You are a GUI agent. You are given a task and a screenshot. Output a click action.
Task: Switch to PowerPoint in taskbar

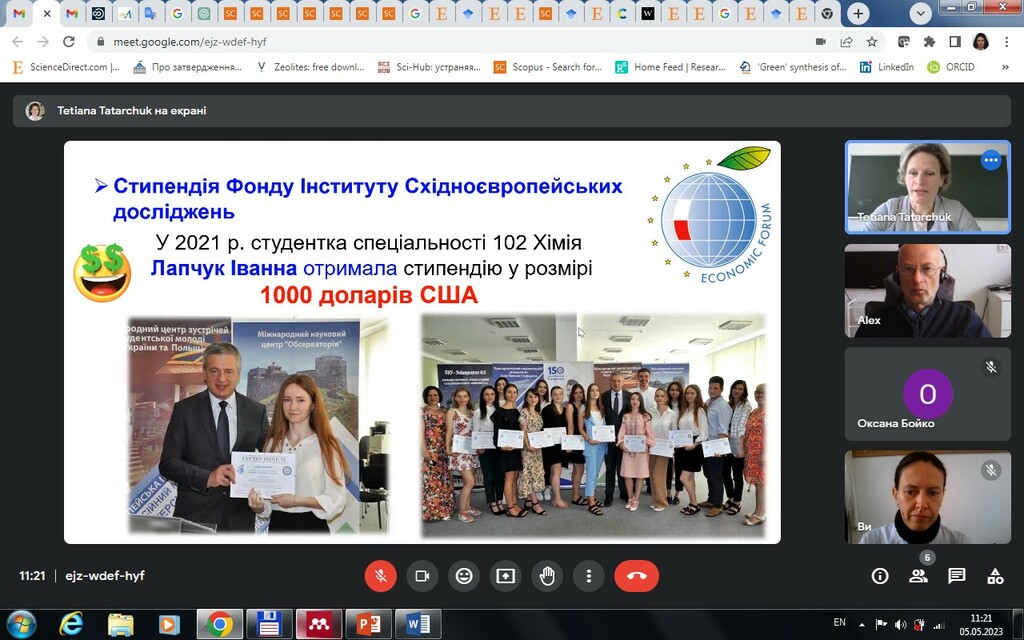tap(369, 624)
